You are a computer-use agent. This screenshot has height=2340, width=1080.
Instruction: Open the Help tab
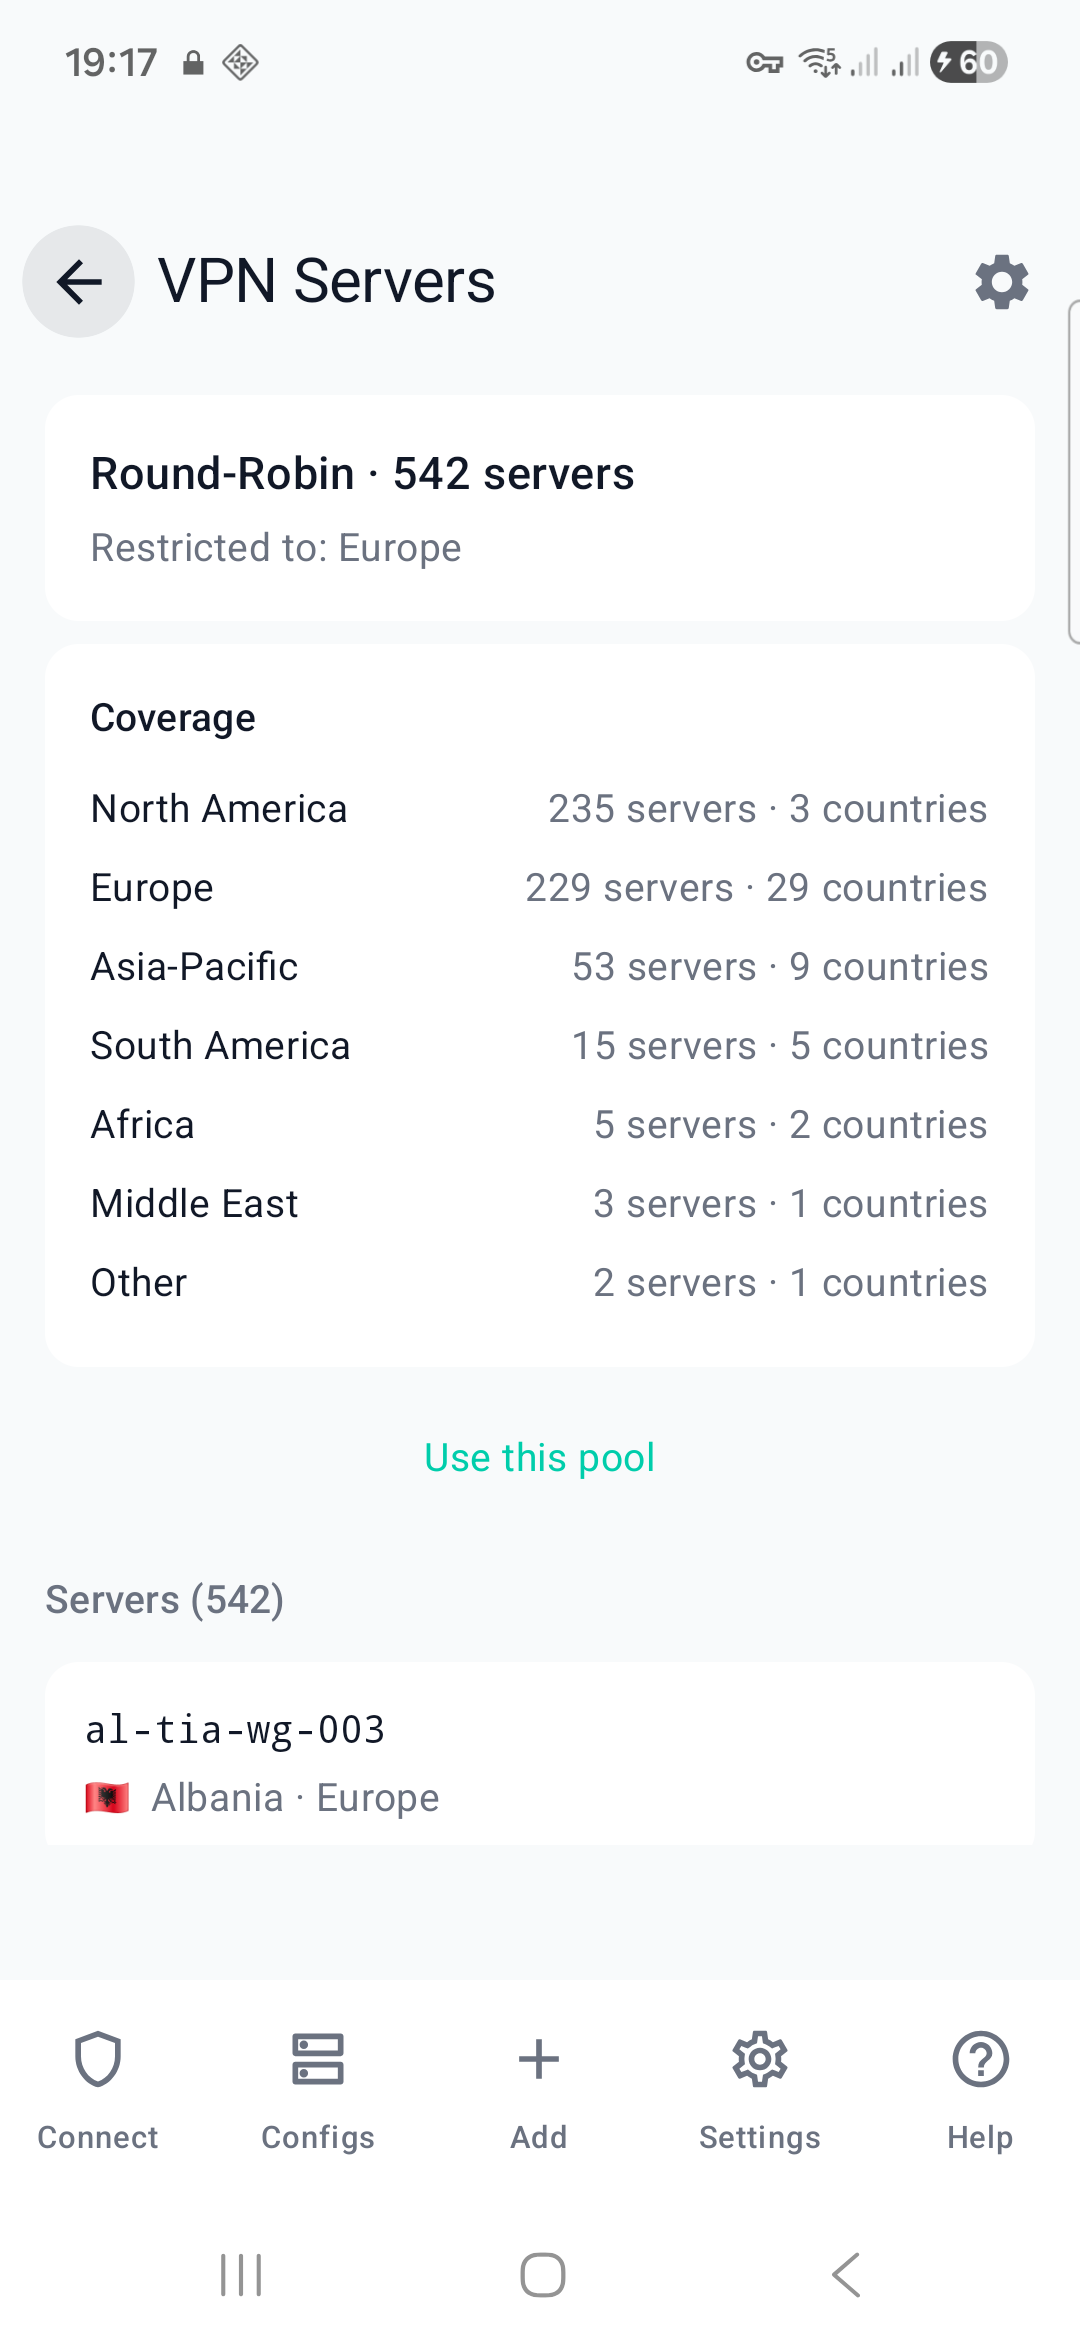[x=980, y=2090]
